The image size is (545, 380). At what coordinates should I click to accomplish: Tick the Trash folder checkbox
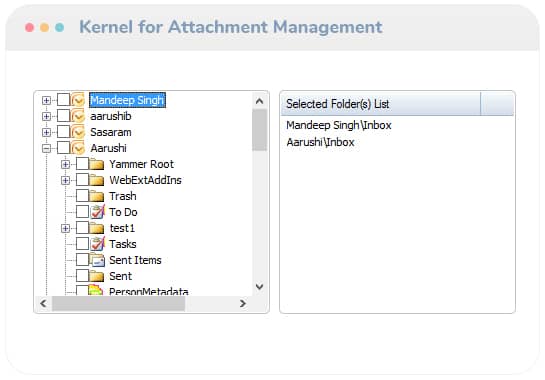82,196
